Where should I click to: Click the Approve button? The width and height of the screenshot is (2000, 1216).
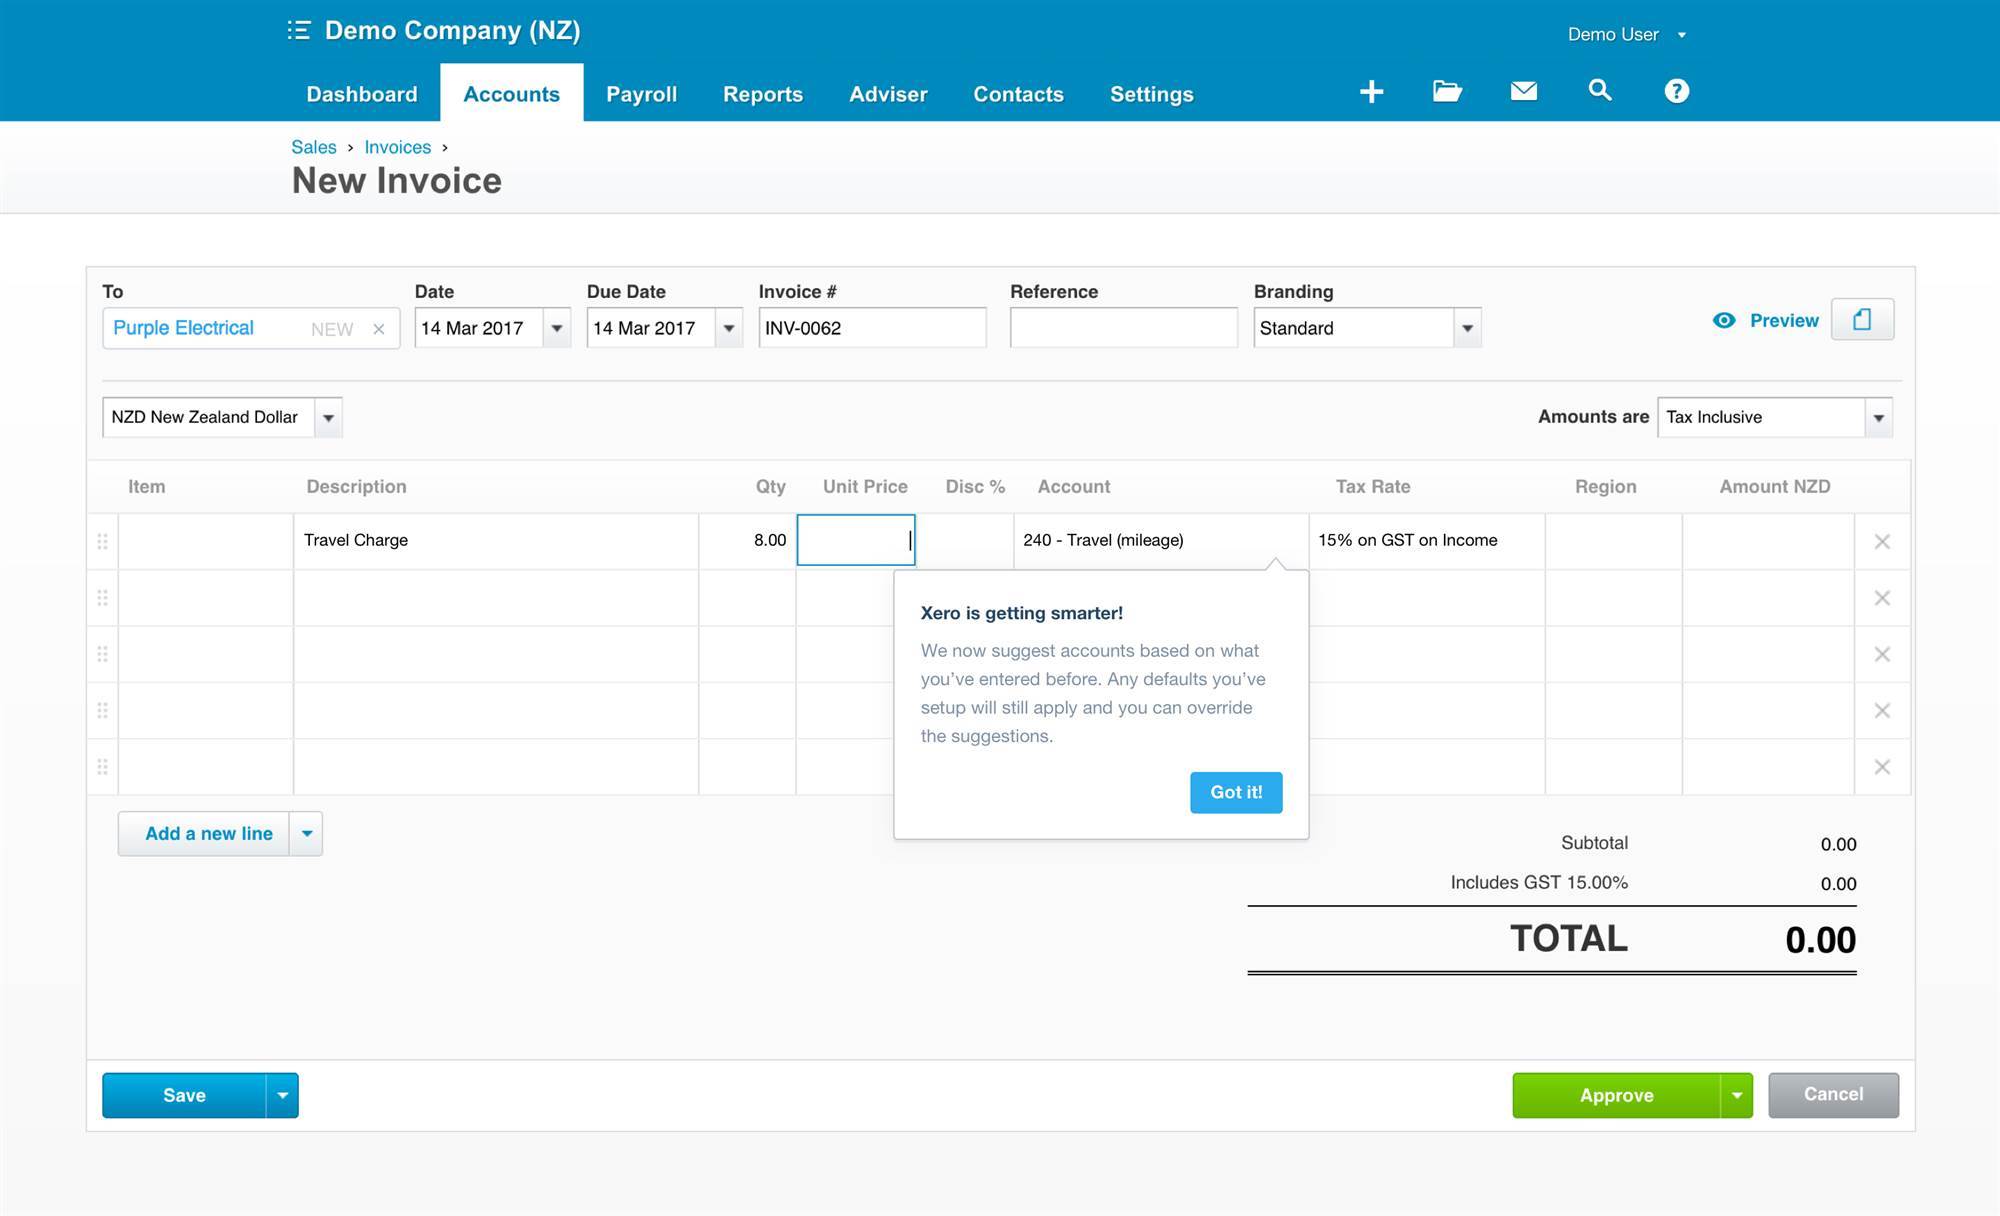click(1617, 1095)
